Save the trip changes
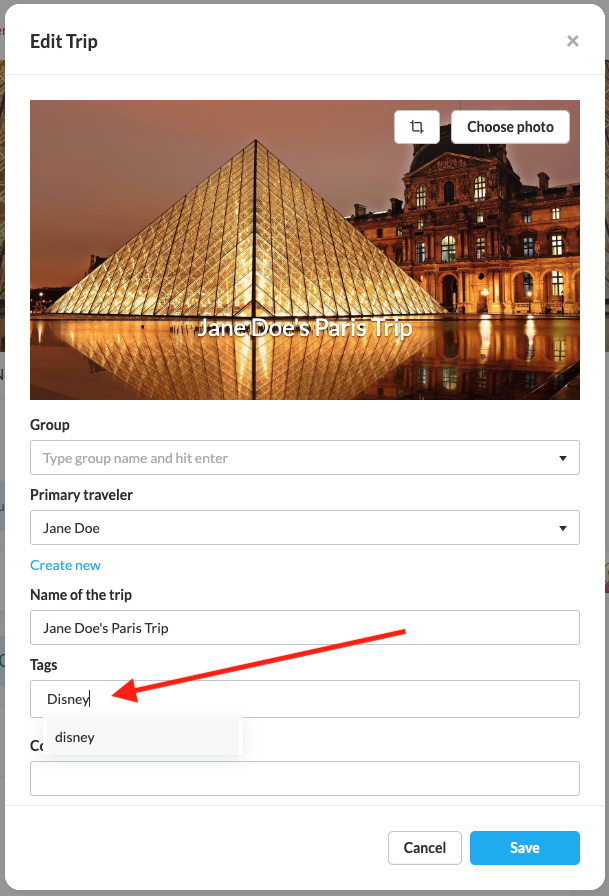609x896 pixels. click(524, 848)
